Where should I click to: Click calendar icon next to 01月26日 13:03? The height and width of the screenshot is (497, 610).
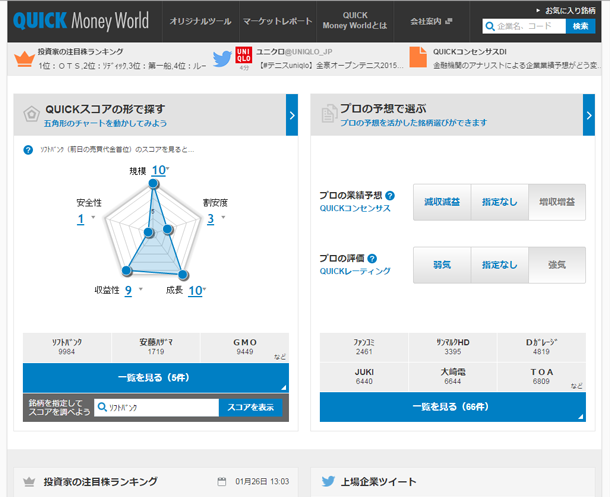pyautogui.click(x=222, y=481)
